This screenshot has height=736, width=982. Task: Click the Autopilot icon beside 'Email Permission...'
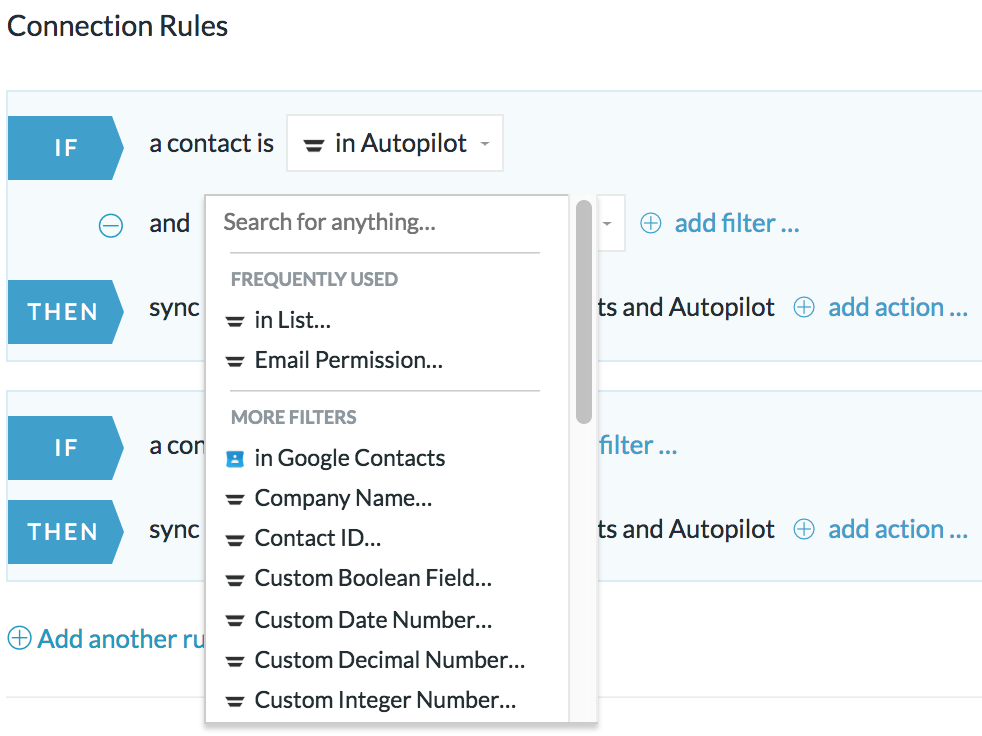pos(235,362)
